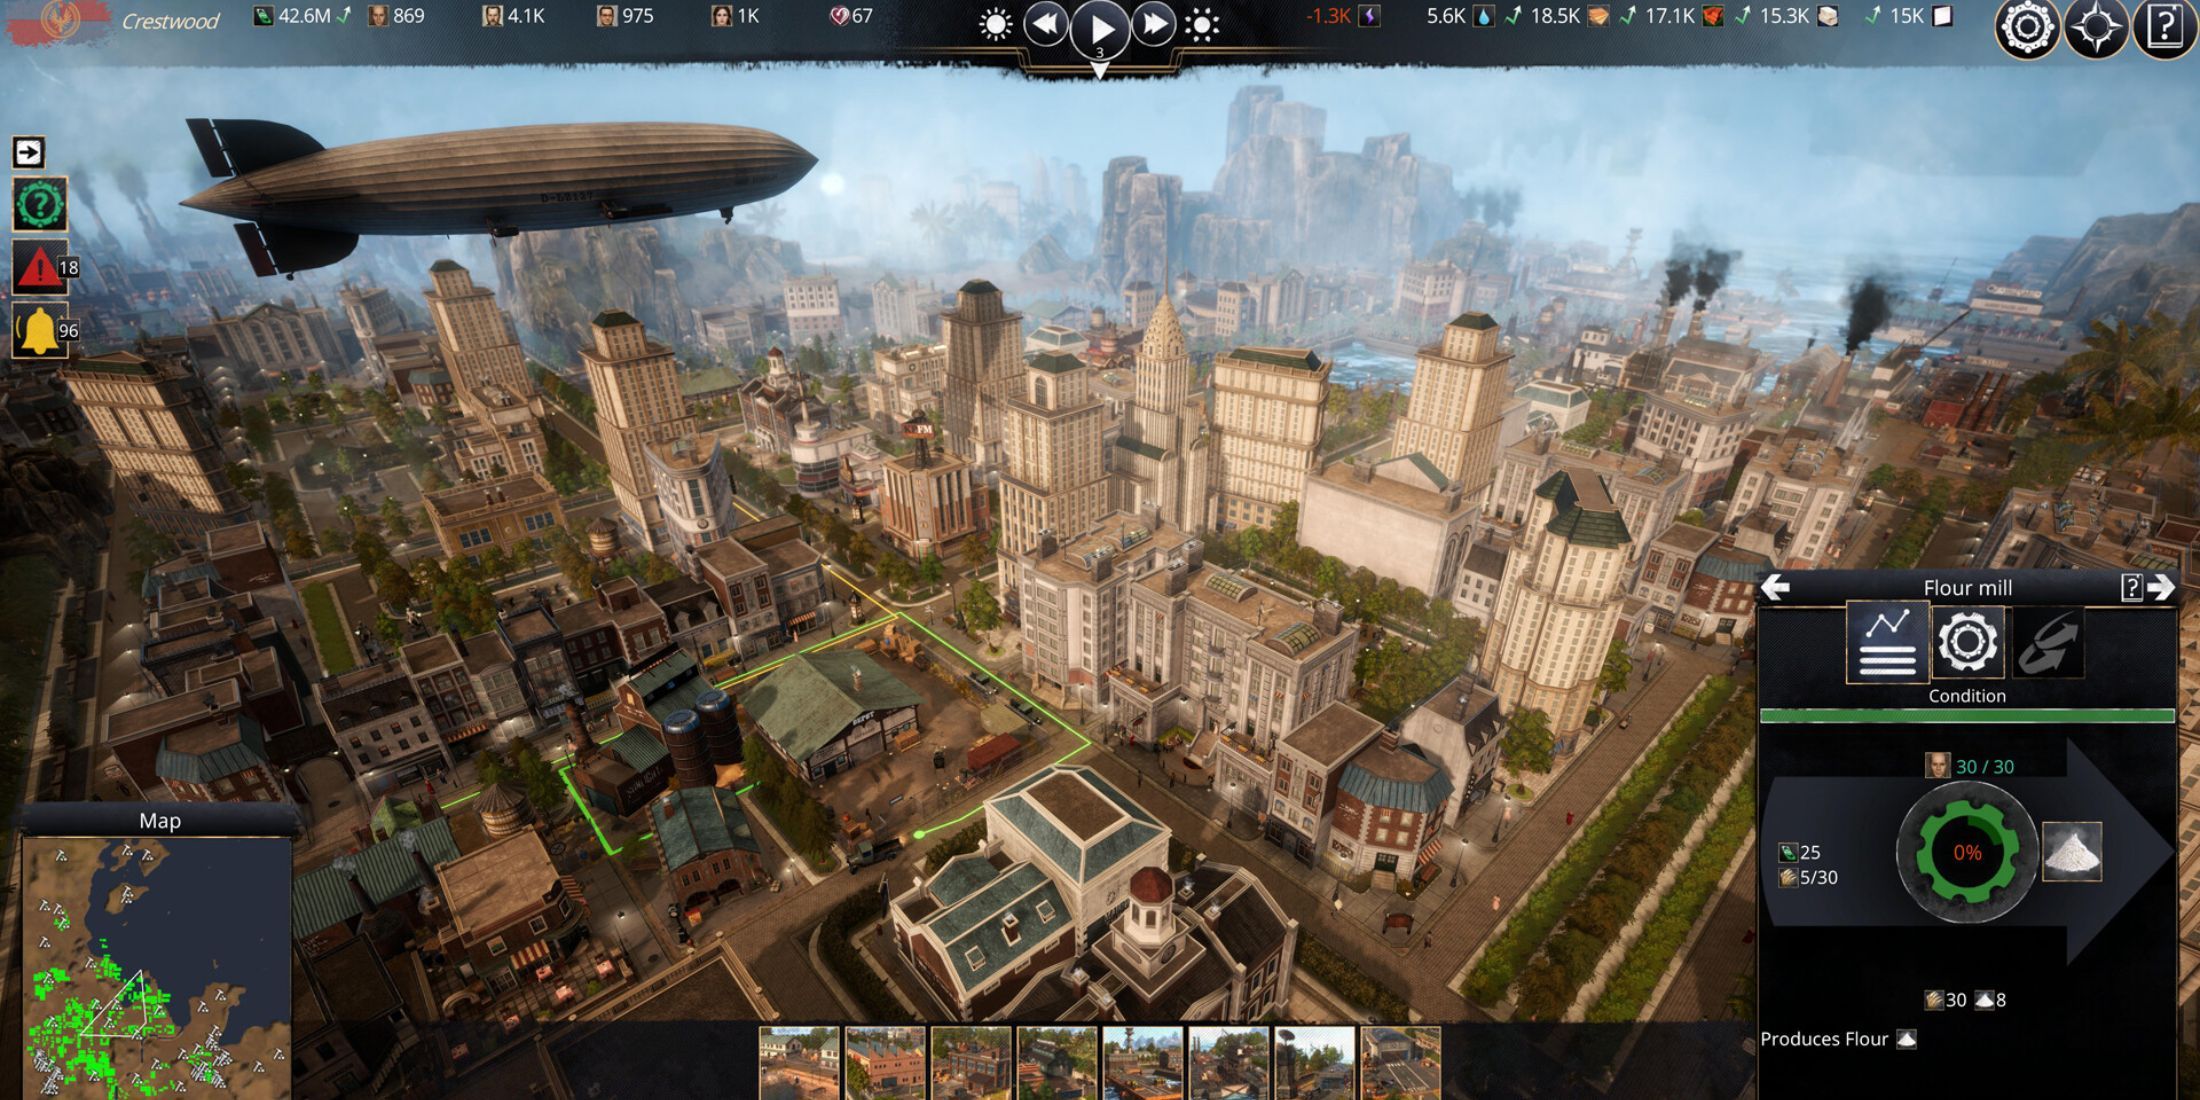The width and height of the screenshot is (2200, 1100).
Task: Click the production gear showing 0%
Action: pos(1967,853)
